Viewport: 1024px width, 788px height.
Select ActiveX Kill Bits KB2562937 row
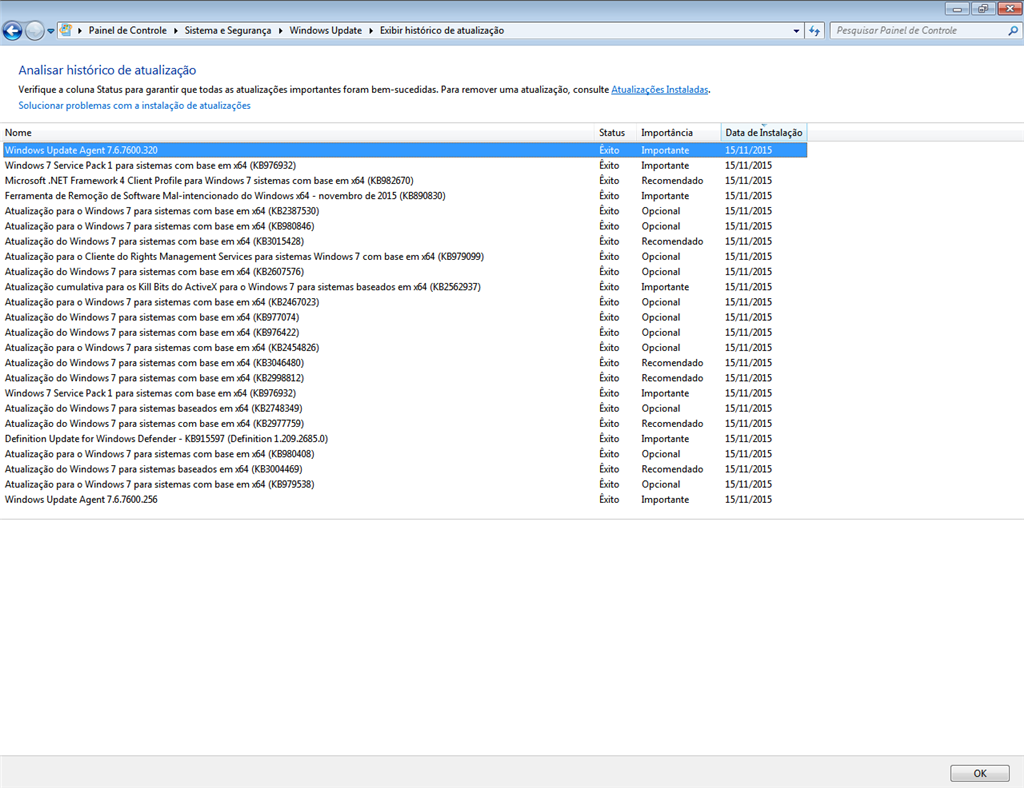coord(405,287)
